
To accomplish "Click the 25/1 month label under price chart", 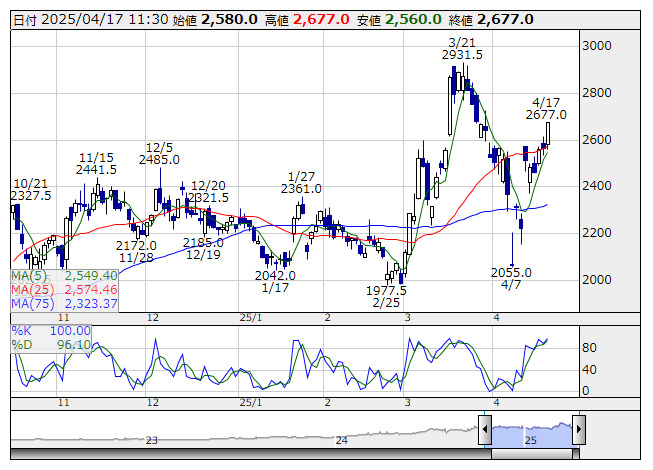I will (x=251, y=318).
